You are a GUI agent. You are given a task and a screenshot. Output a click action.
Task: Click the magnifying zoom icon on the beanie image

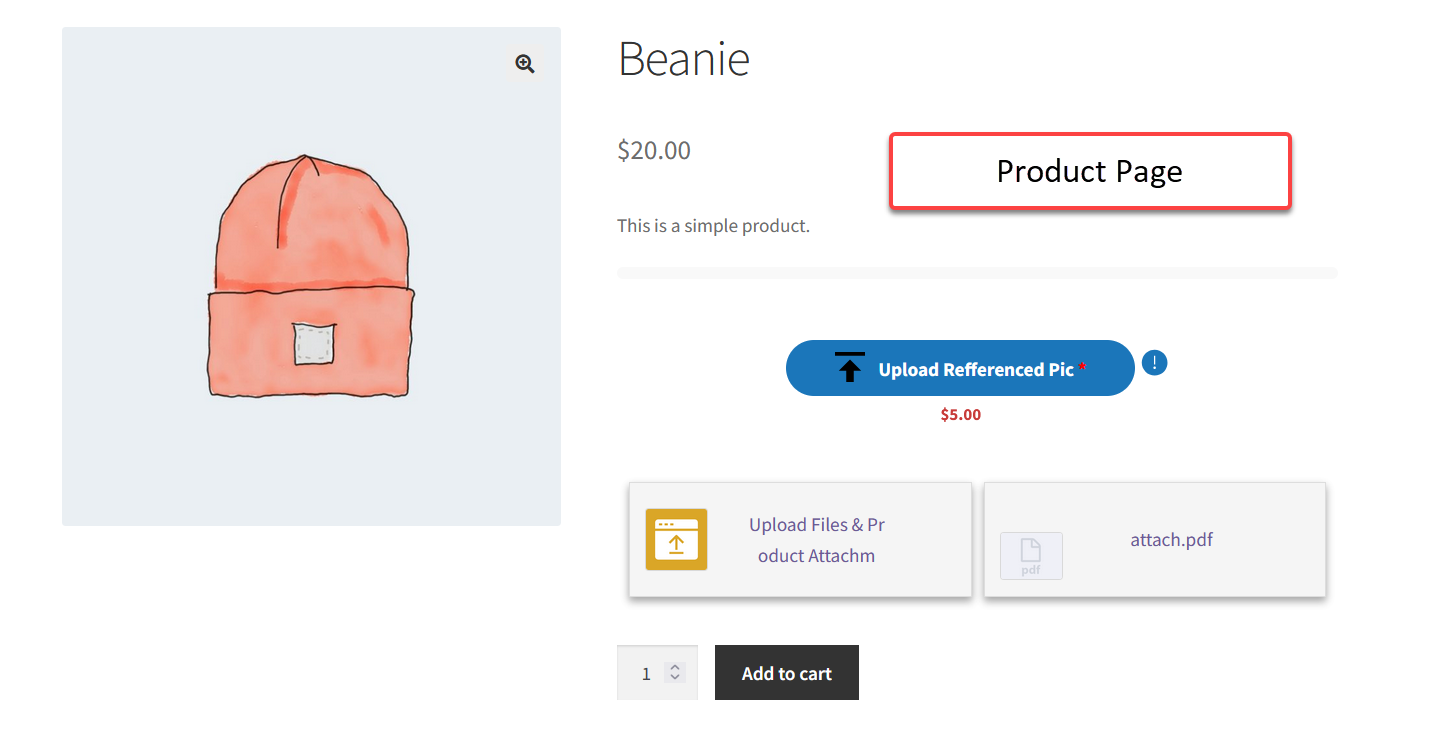(524, 63)
